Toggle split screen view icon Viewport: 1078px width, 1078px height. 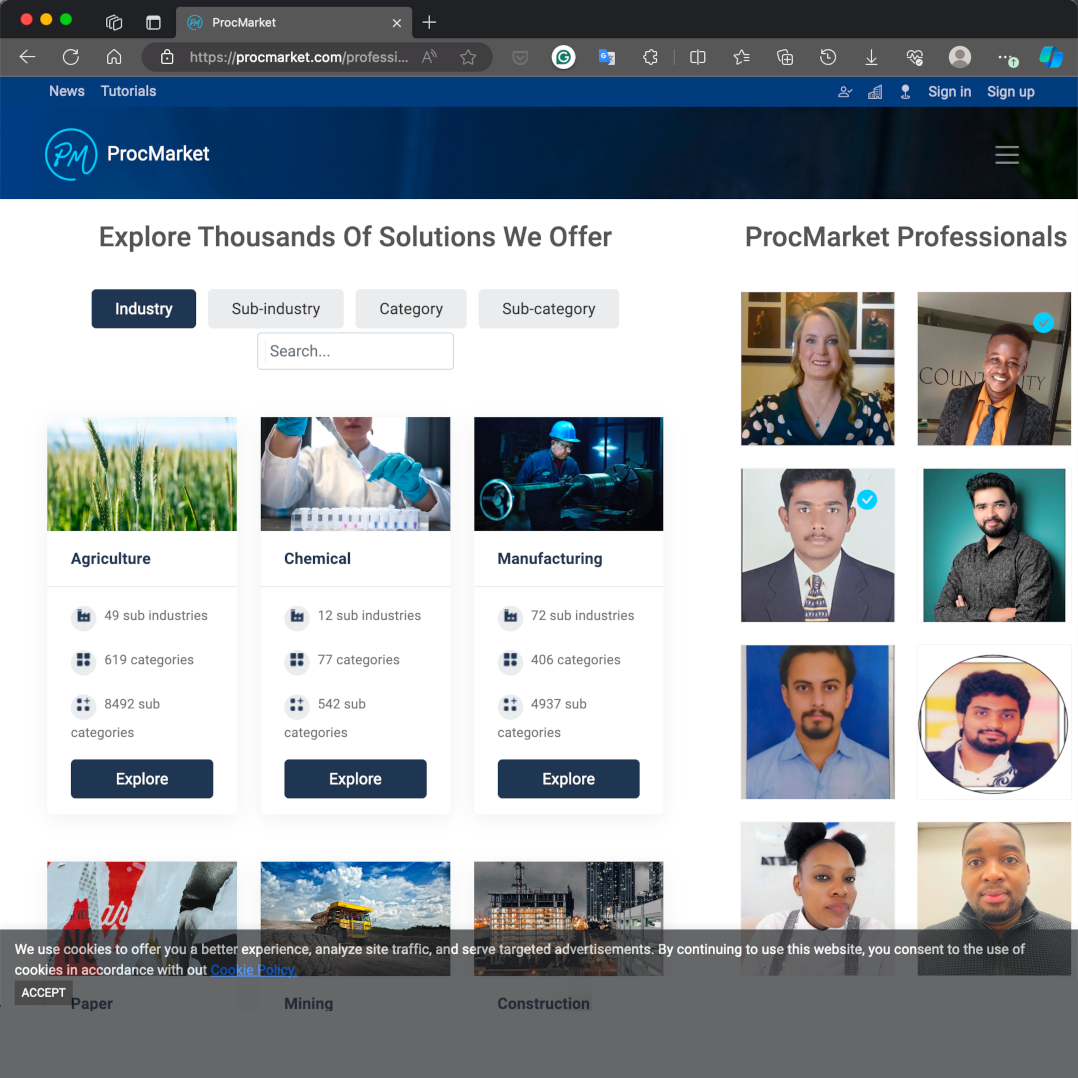(x=697, y=57)
